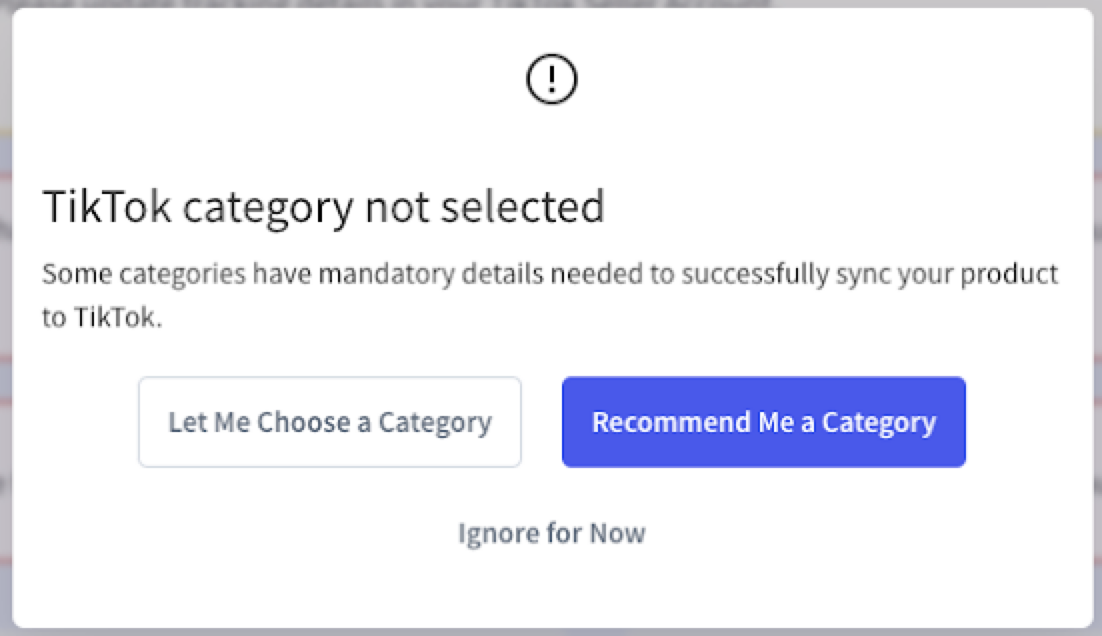The width and height of the screenshot is (1102, 636).
Task: Select the 'to TikTok.' description line
Action: click(x=102, y=318)
